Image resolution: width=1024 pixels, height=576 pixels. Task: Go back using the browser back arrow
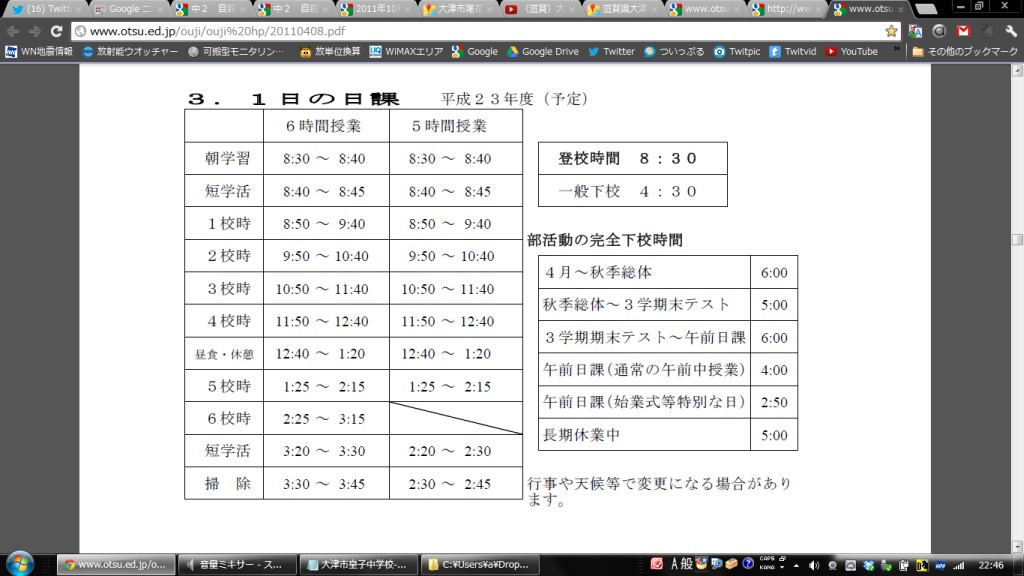coord(13,31)
